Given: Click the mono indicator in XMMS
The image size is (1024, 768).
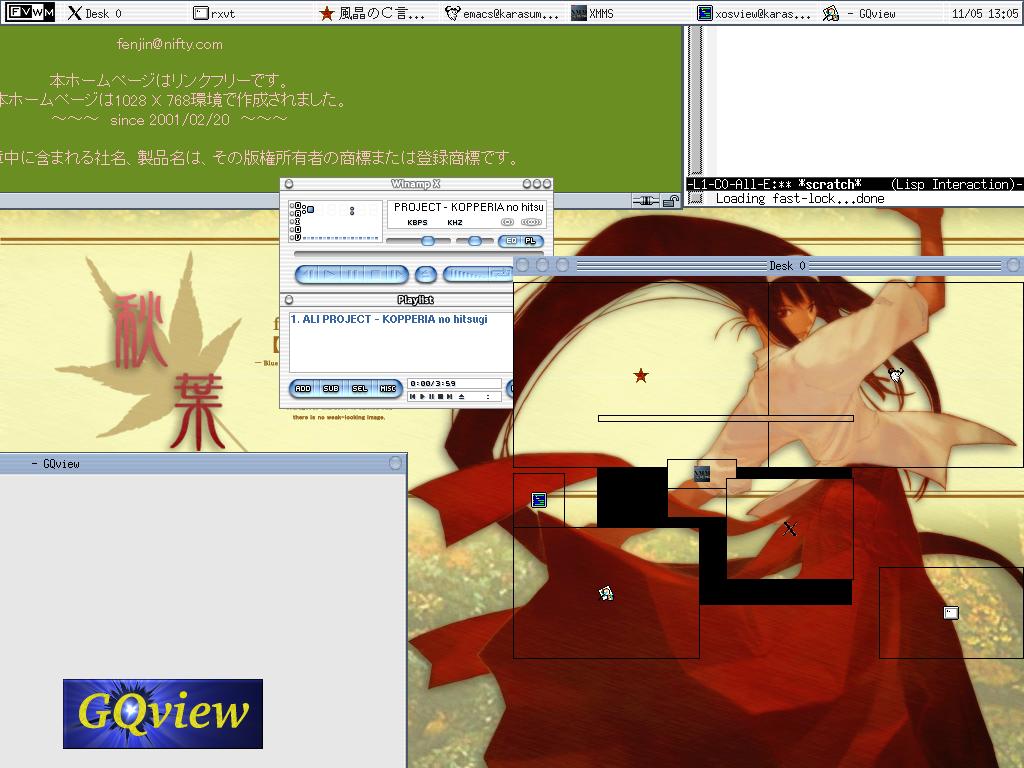Looking at the screenshot, I should (x=507, y=222).
